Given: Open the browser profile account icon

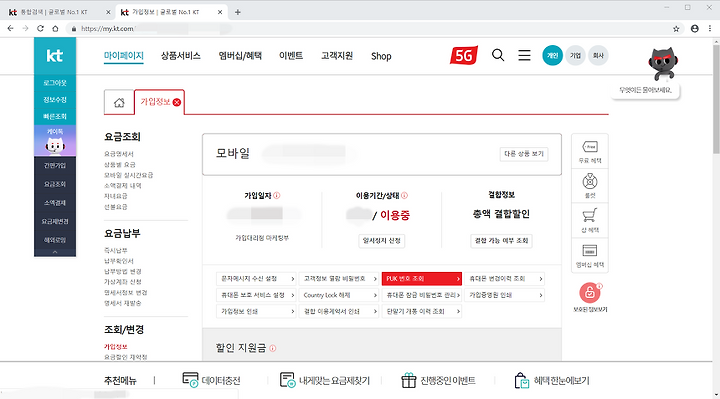Looking at the screenshot, I should pos(695,28).
